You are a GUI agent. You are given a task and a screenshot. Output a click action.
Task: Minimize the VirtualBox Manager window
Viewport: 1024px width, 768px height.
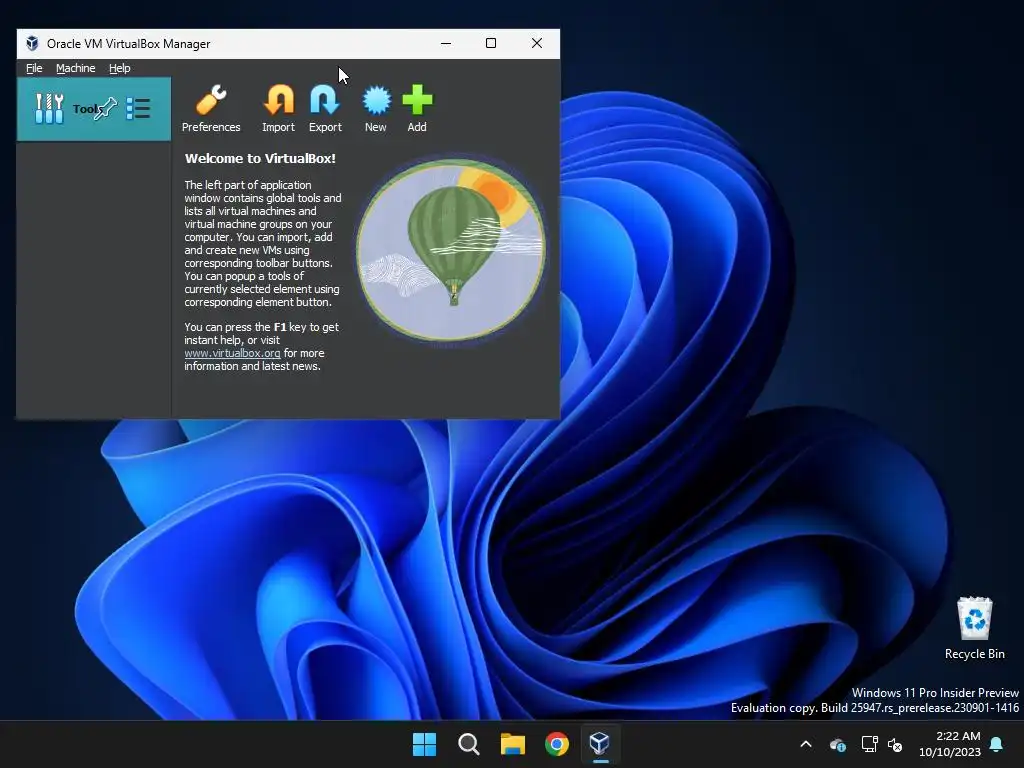point(446,44)
